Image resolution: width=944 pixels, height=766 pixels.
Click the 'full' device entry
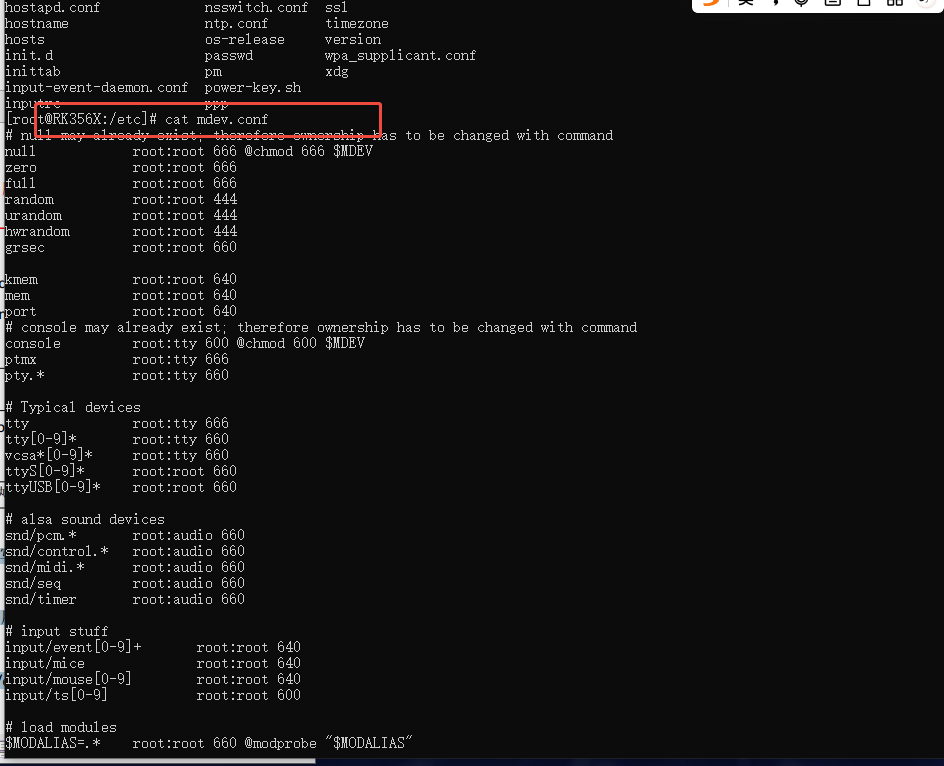[x=20, y=183]
